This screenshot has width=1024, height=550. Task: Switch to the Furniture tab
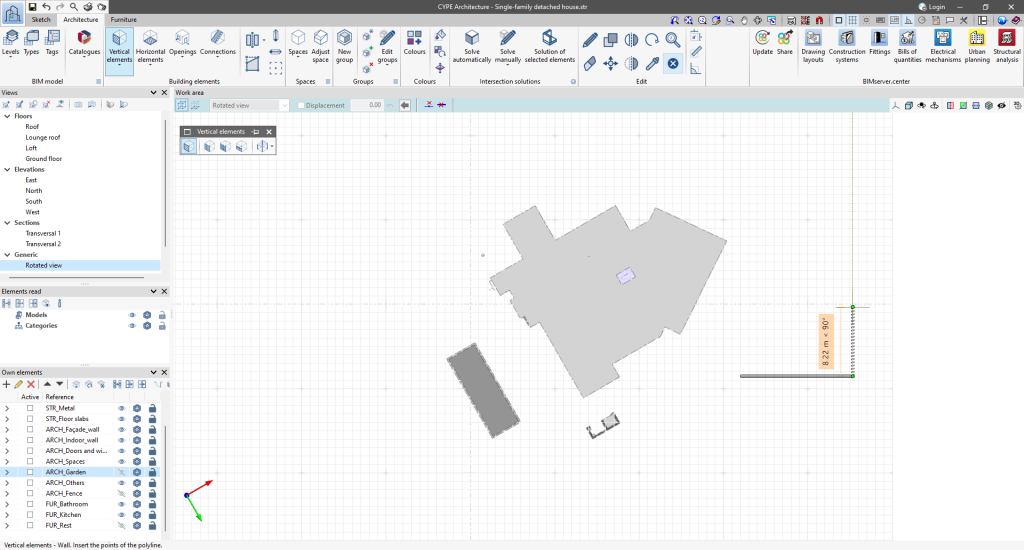point(124,19)
